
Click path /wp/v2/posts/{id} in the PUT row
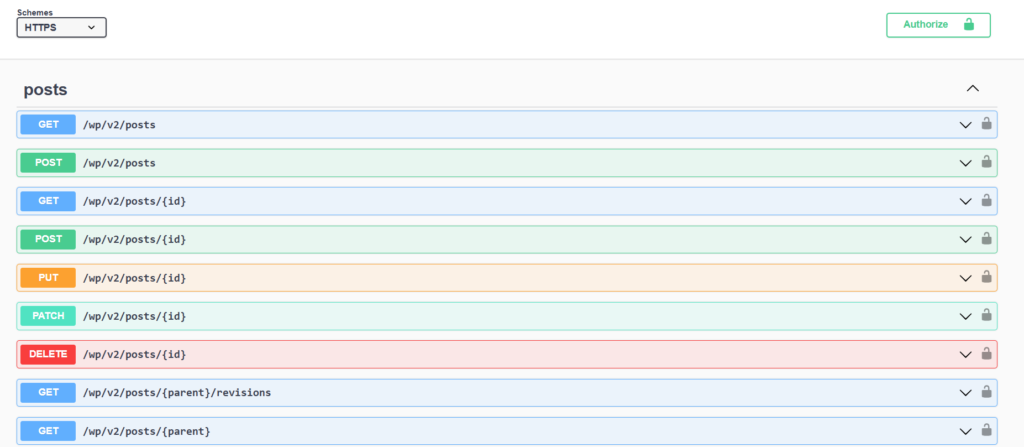(135, 278)
